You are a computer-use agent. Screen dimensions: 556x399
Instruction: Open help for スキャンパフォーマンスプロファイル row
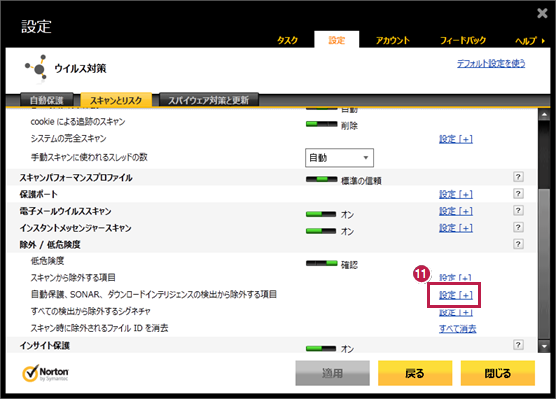(x=518, y=177)
